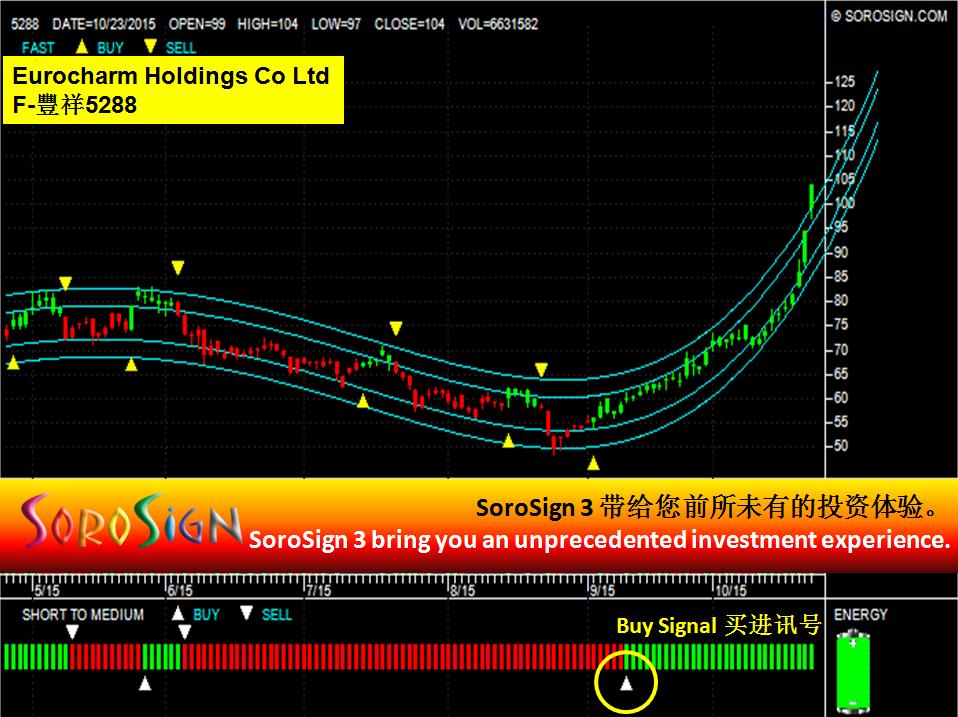Select the 80 price axis label
958x717 pixels.
(841, 300)
